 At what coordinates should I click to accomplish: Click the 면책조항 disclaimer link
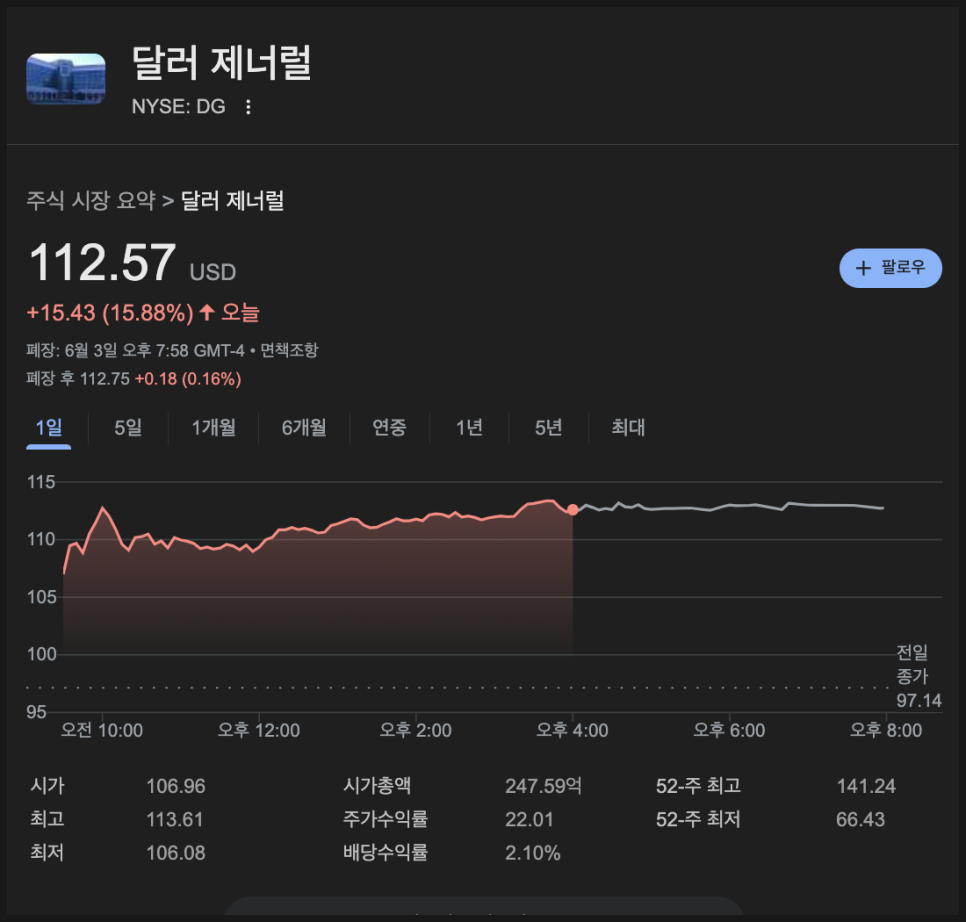click(289, 350)
